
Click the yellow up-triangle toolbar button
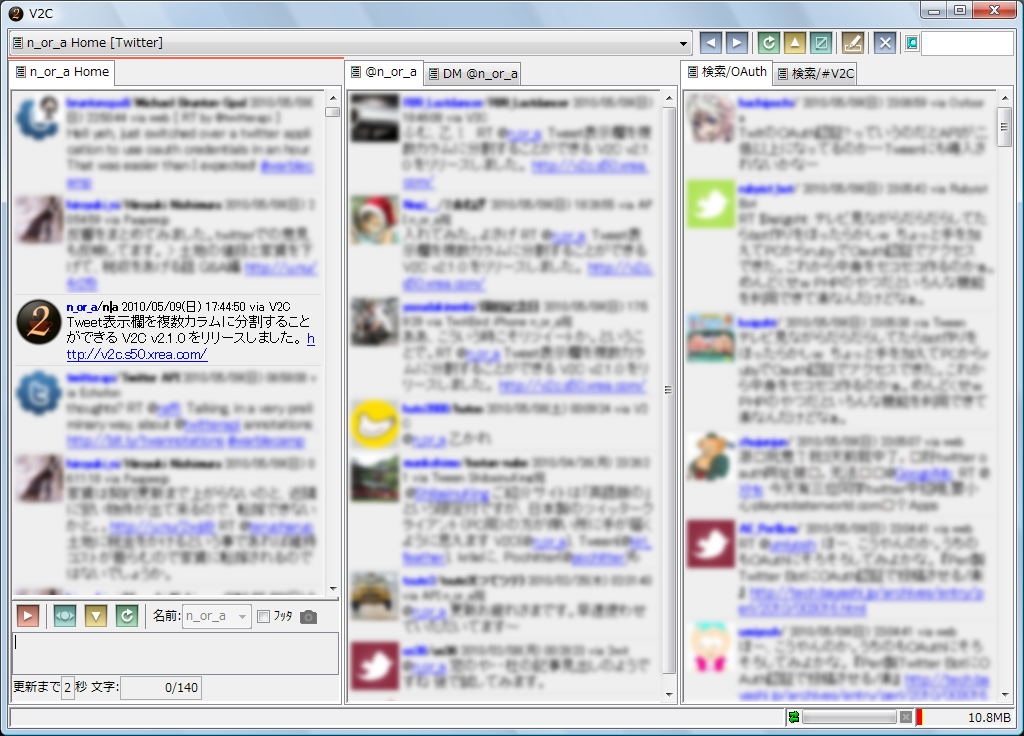(794, 42)
